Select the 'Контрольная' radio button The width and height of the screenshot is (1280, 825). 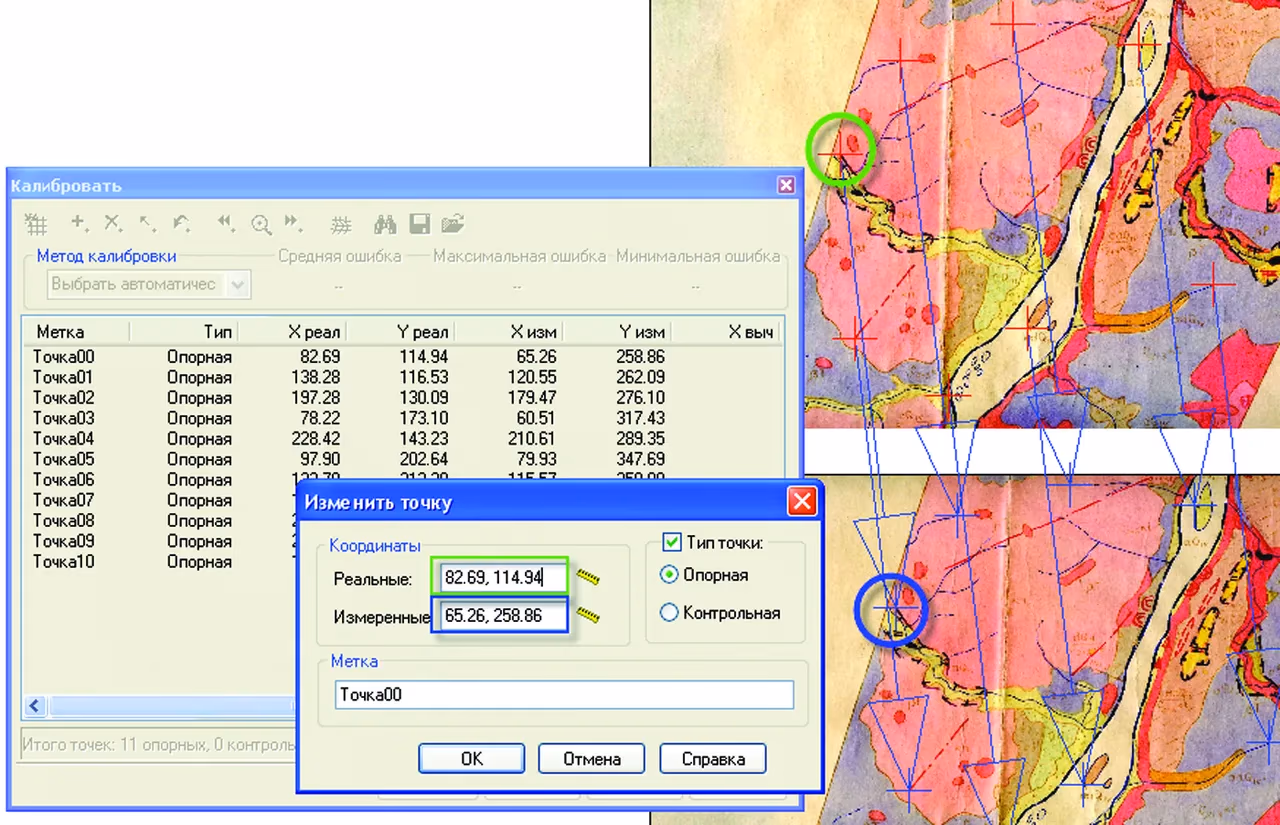click(x=670, y=613)
